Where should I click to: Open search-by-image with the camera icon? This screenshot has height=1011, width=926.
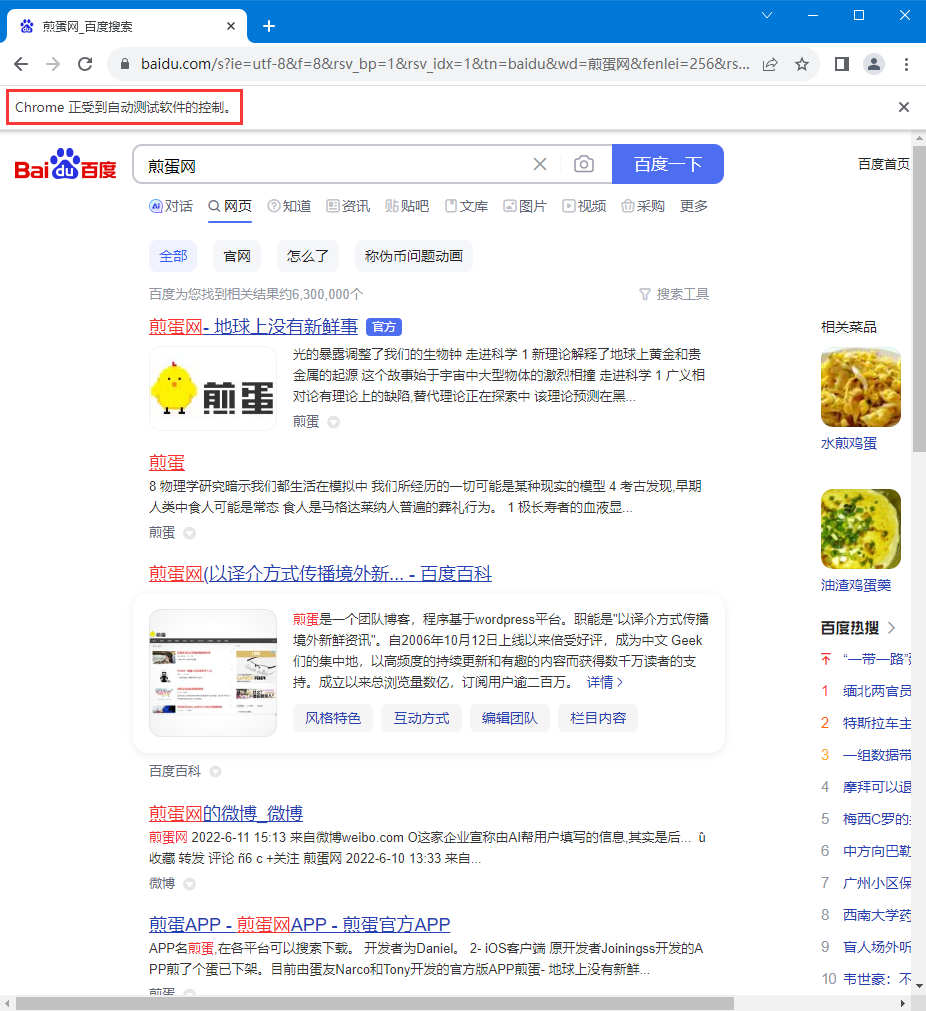point(584,163)
